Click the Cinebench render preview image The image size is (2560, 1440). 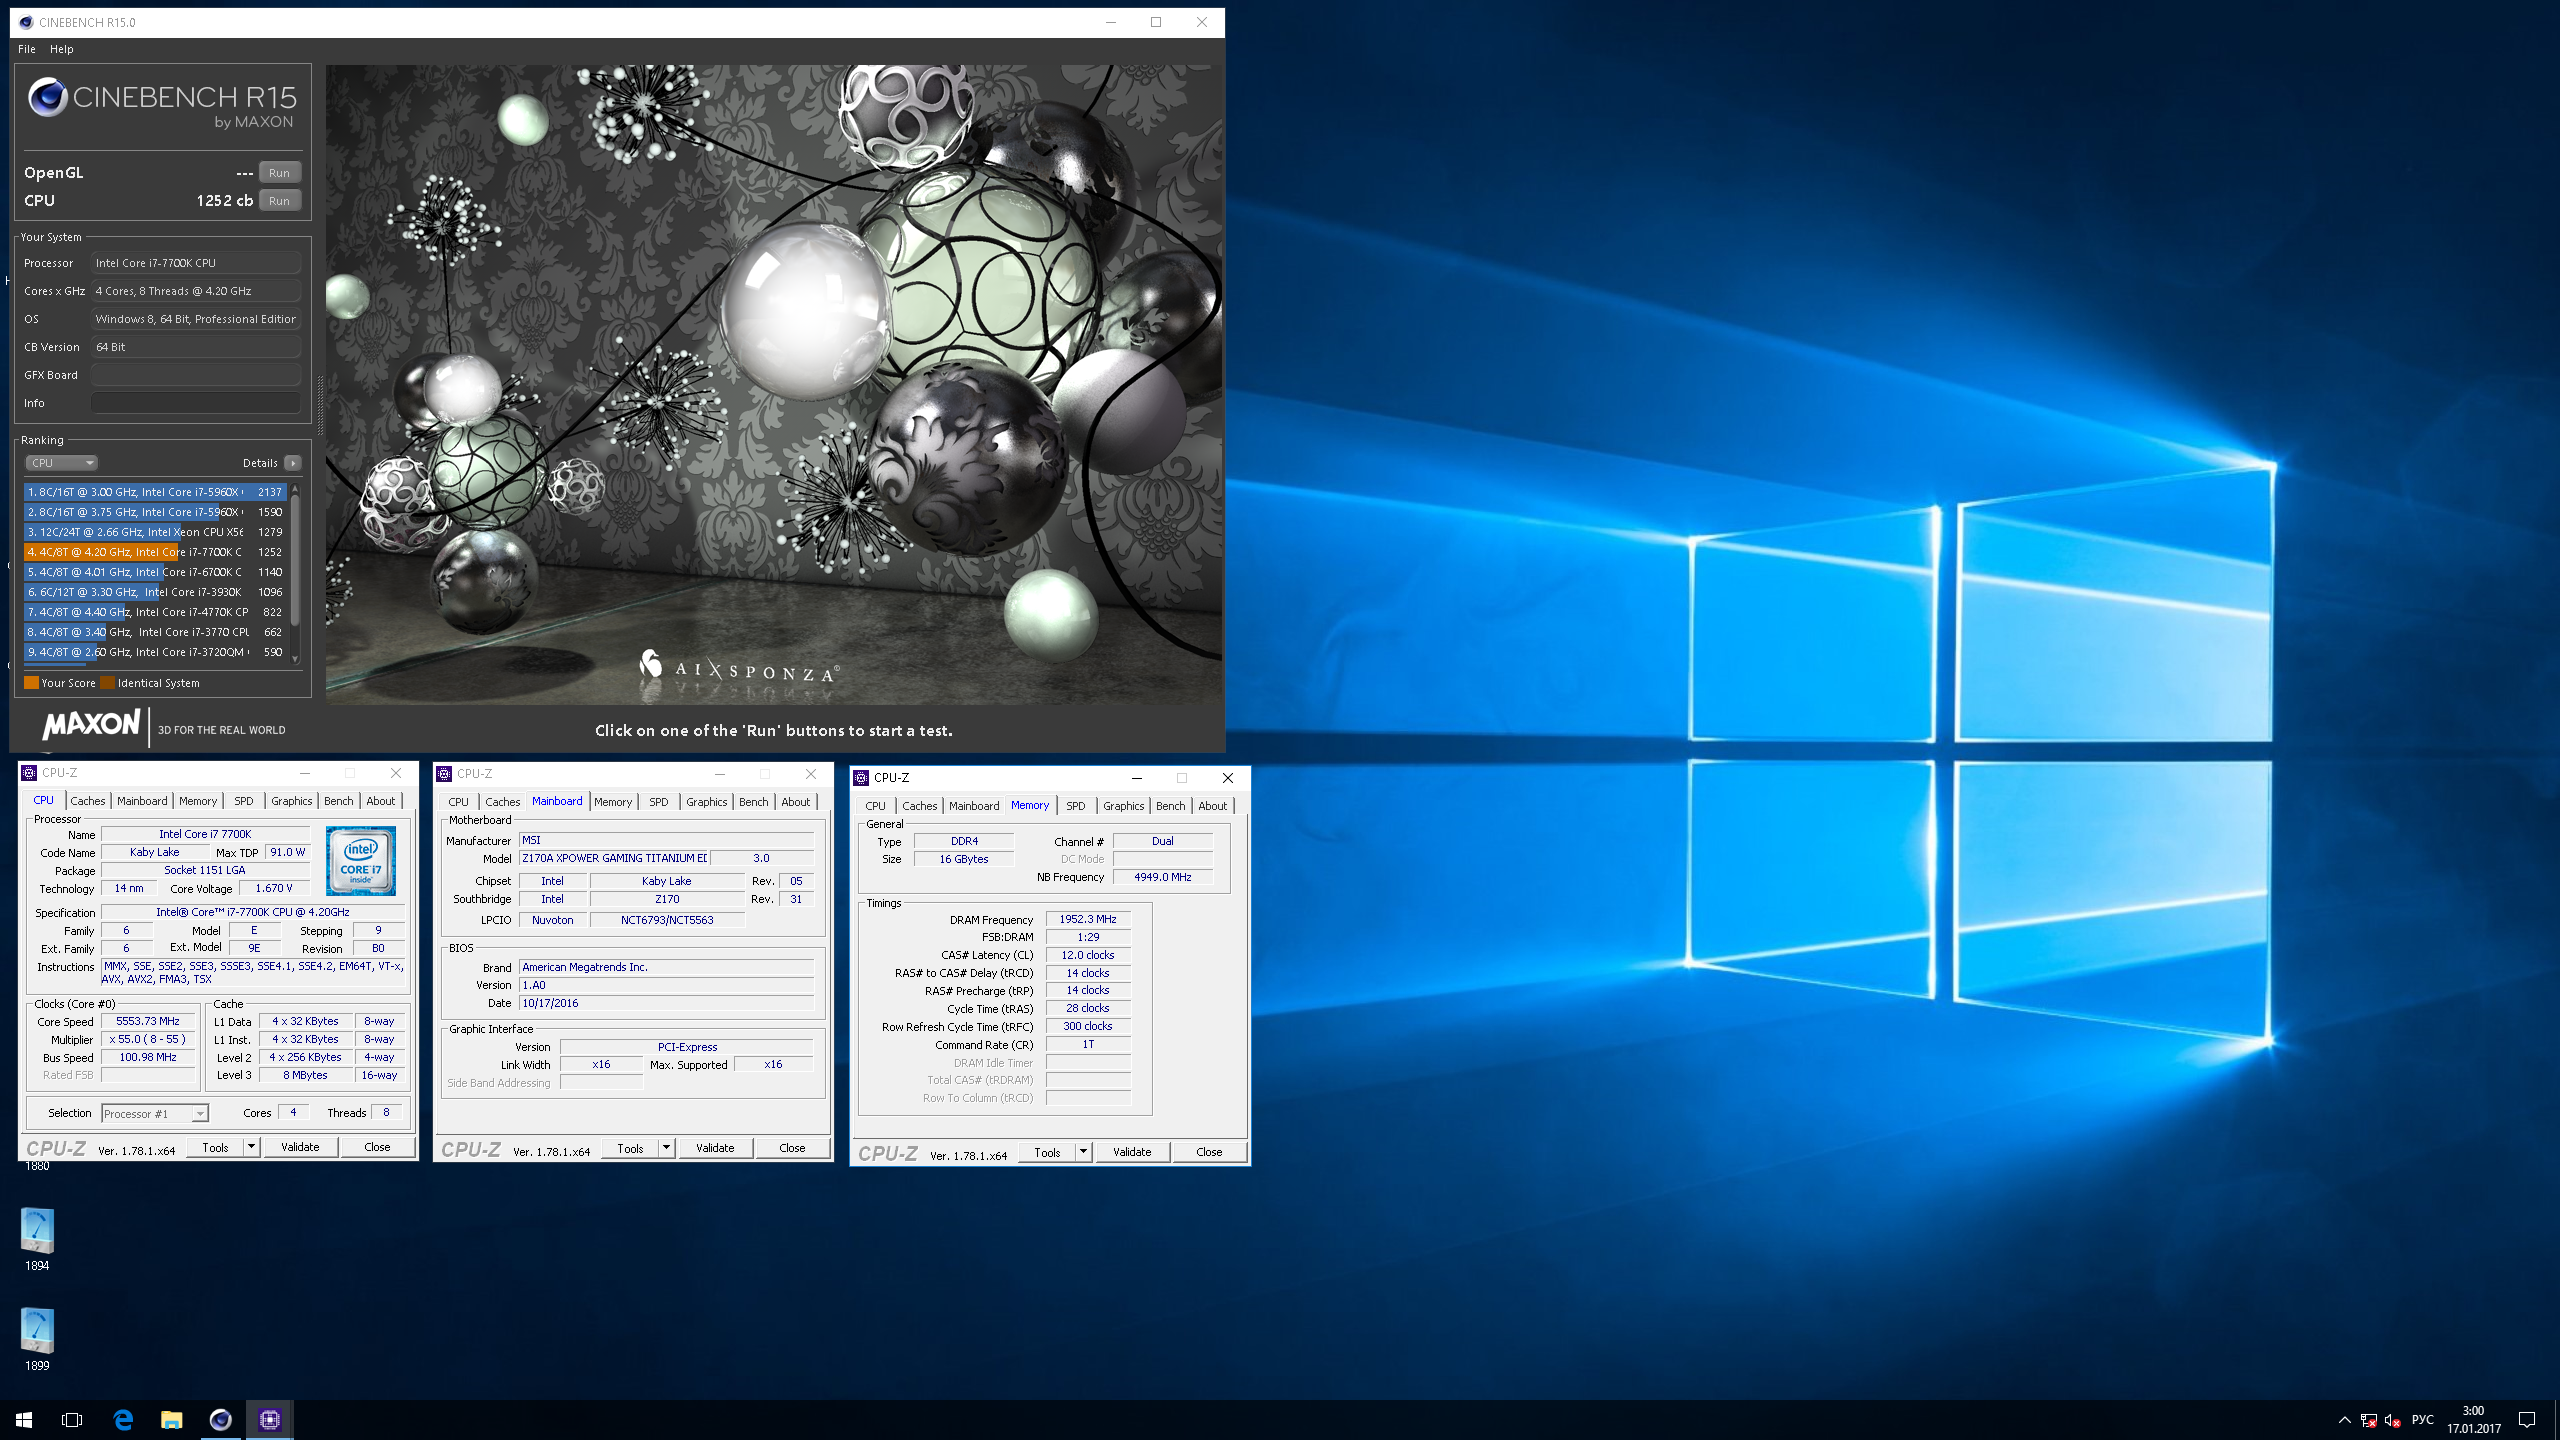(x=774, y=385)
